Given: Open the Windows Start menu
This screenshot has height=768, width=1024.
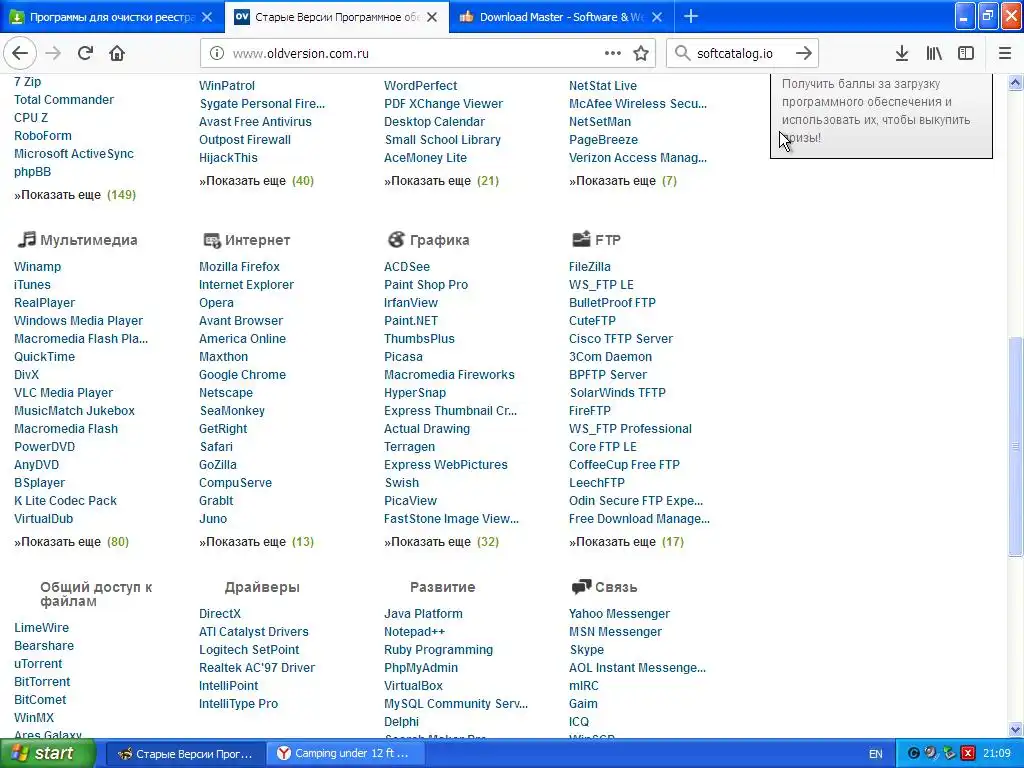Looking at the screenshot, I should tap(48, 754).
